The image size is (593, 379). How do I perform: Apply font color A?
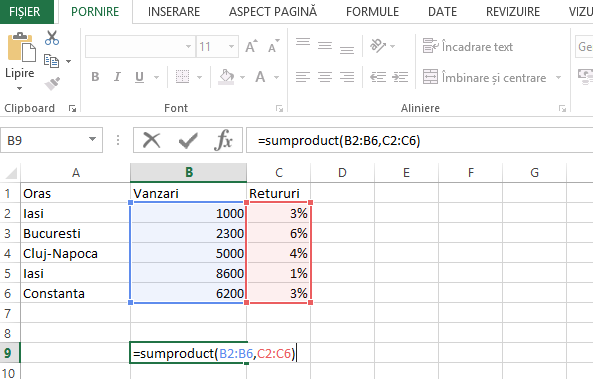point(260,77)
